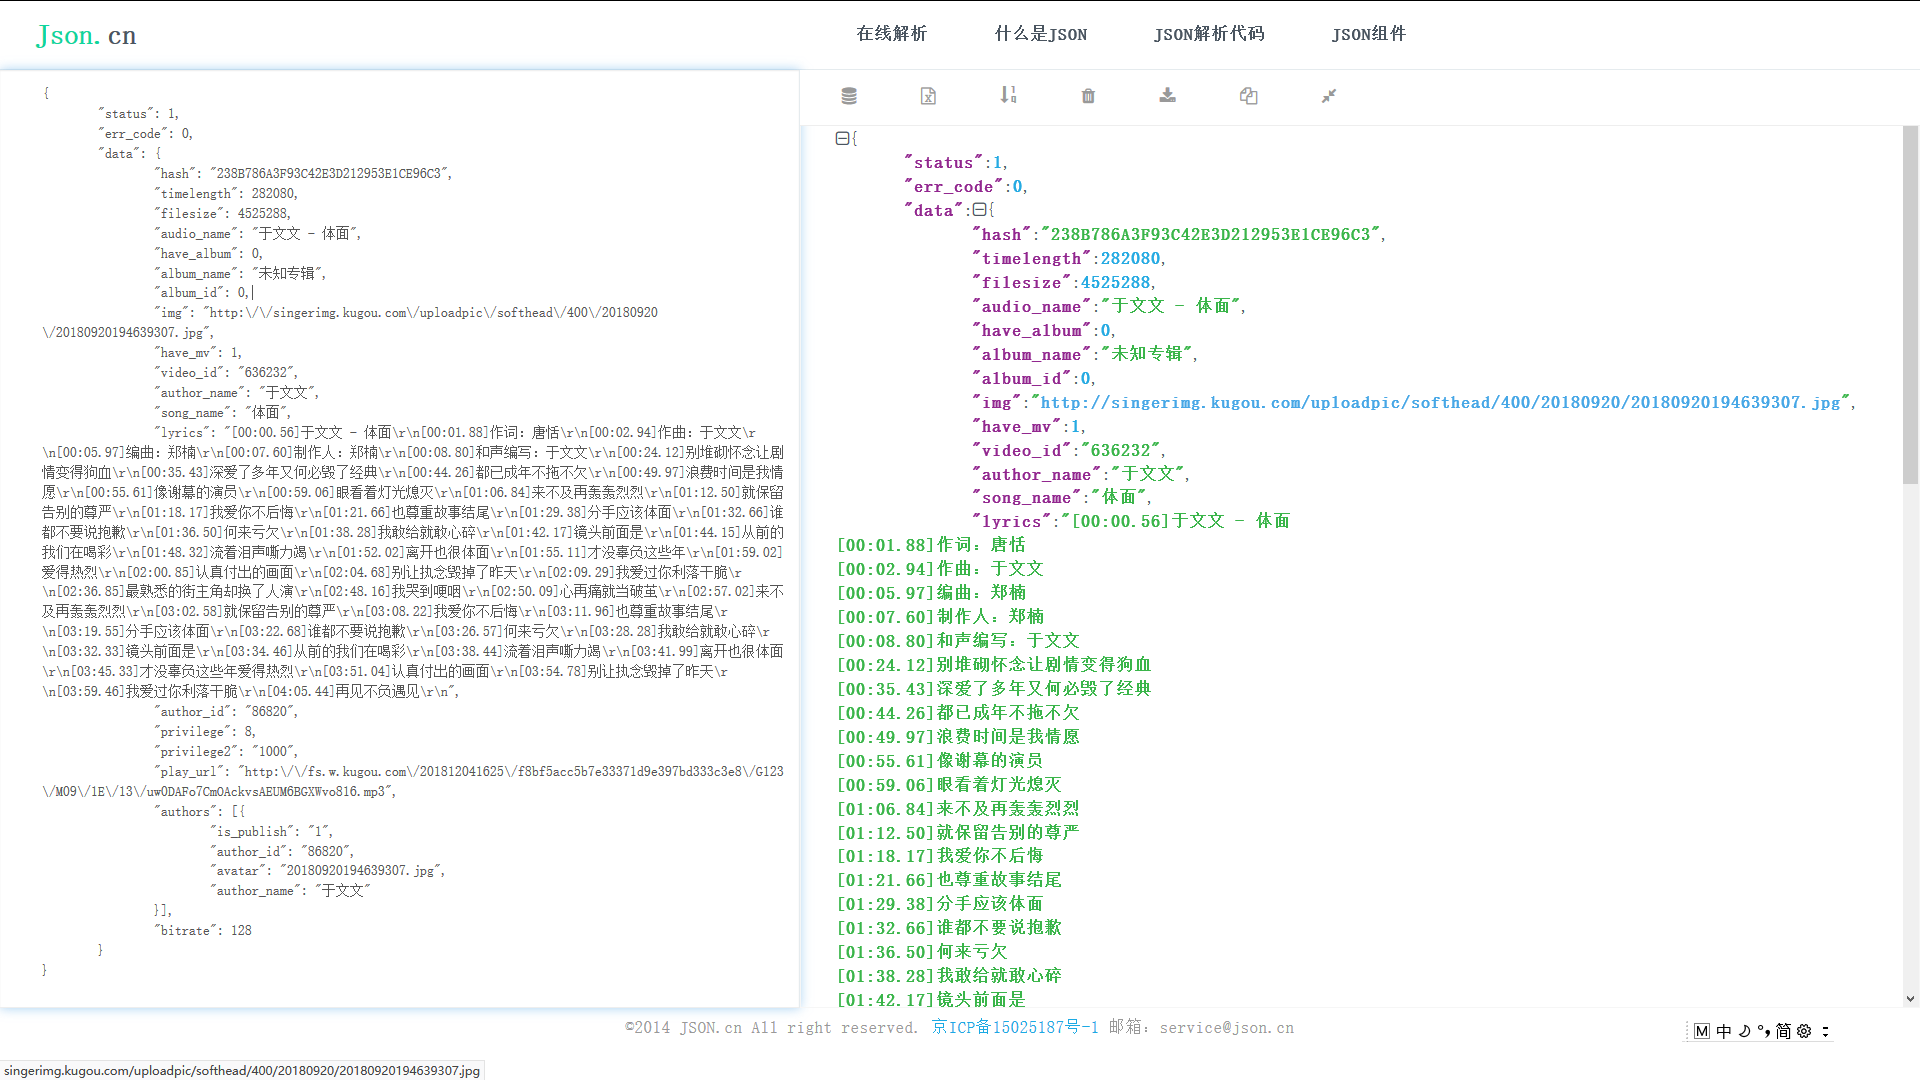Collapse the "data" object node
Image resolution: width=1920 pixels, height=1080 pixels.
(979, 210)
